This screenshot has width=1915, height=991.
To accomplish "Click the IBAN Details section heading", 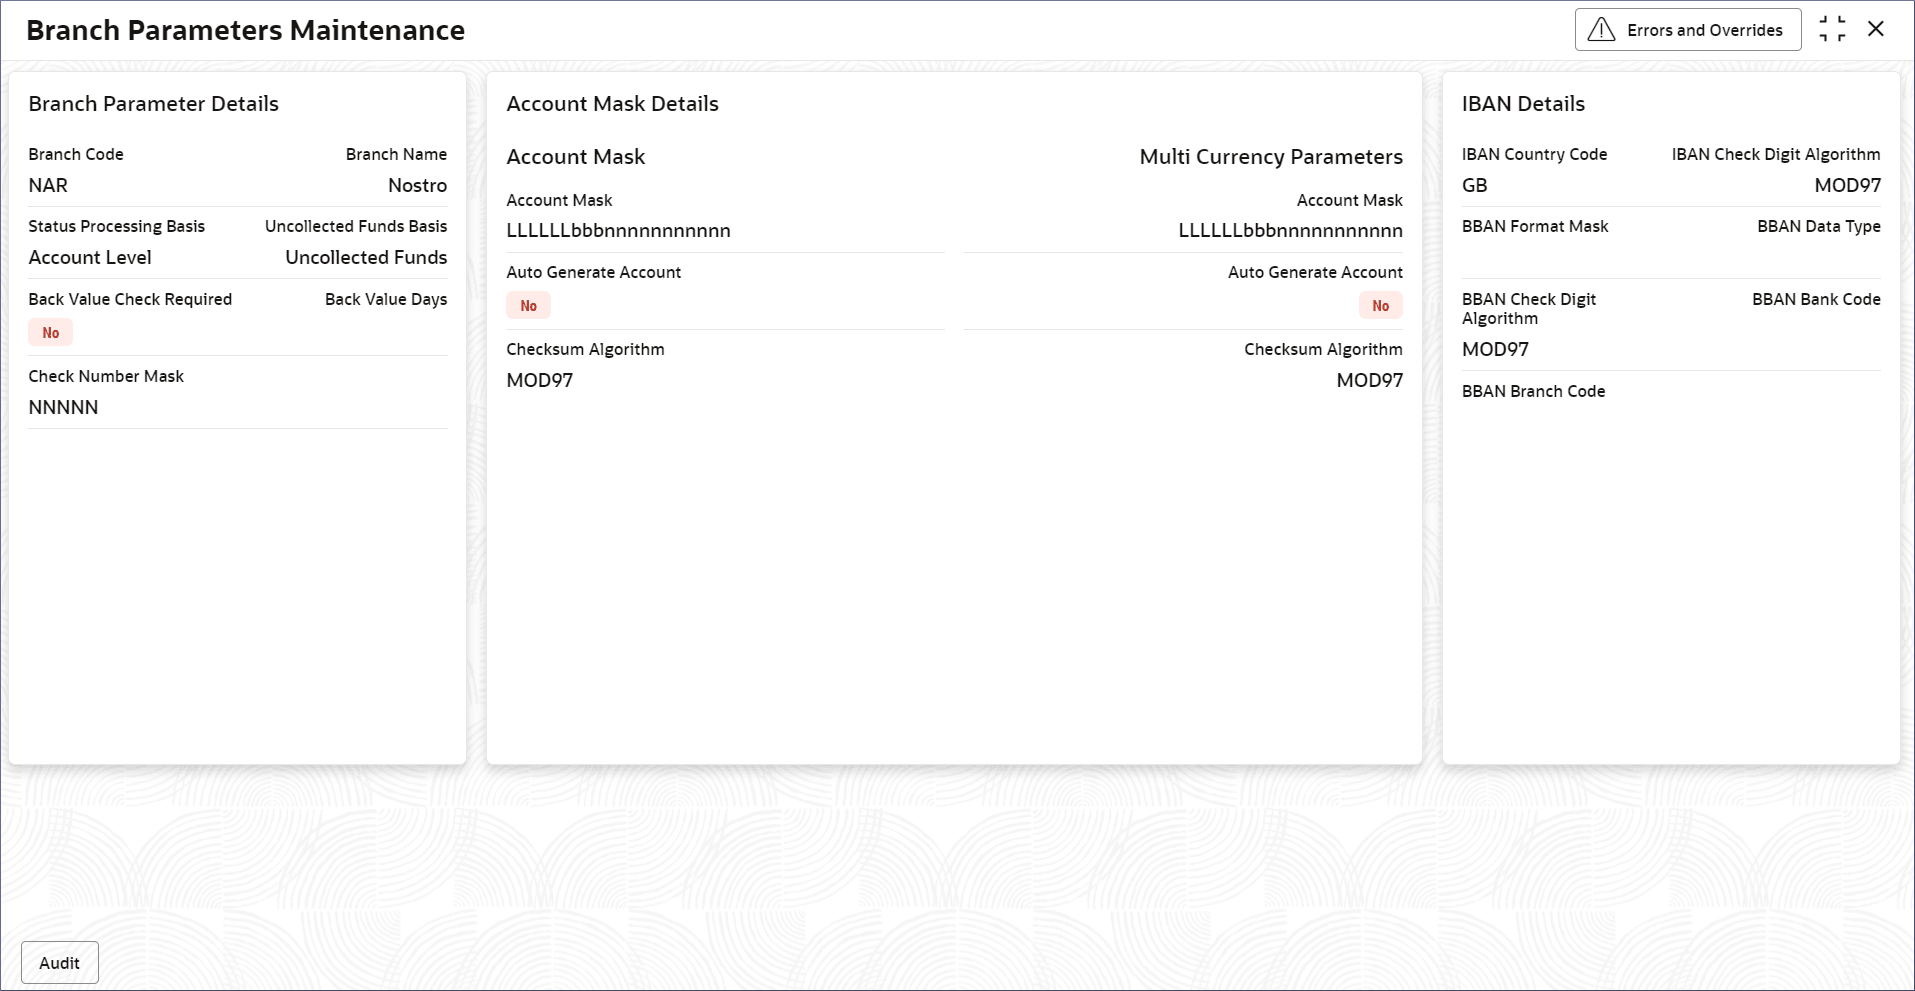I will [1523, 104].
